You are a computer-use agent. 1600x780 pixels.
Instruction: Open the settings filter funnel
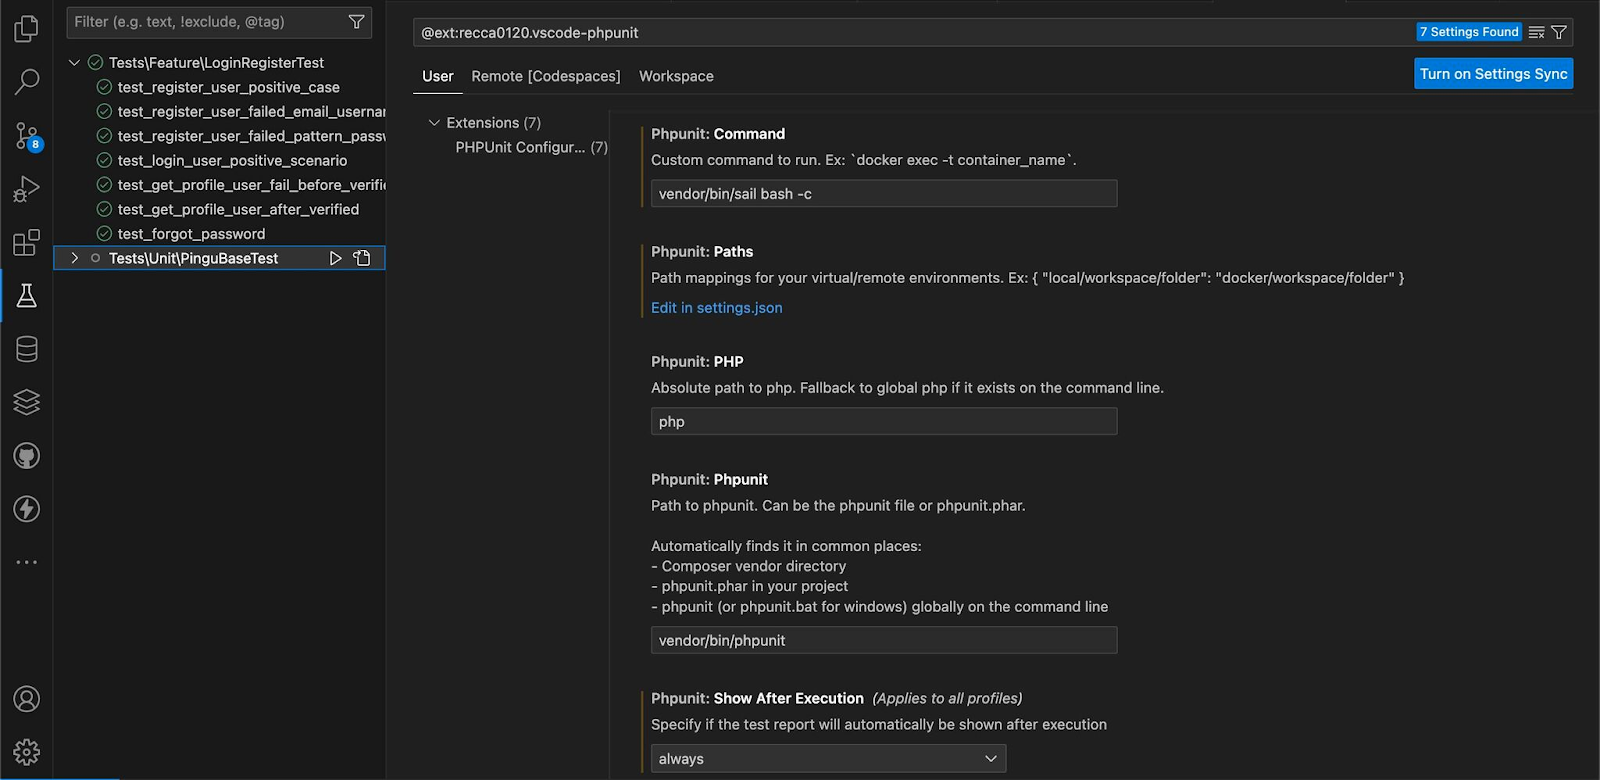tap(1559, 32)
